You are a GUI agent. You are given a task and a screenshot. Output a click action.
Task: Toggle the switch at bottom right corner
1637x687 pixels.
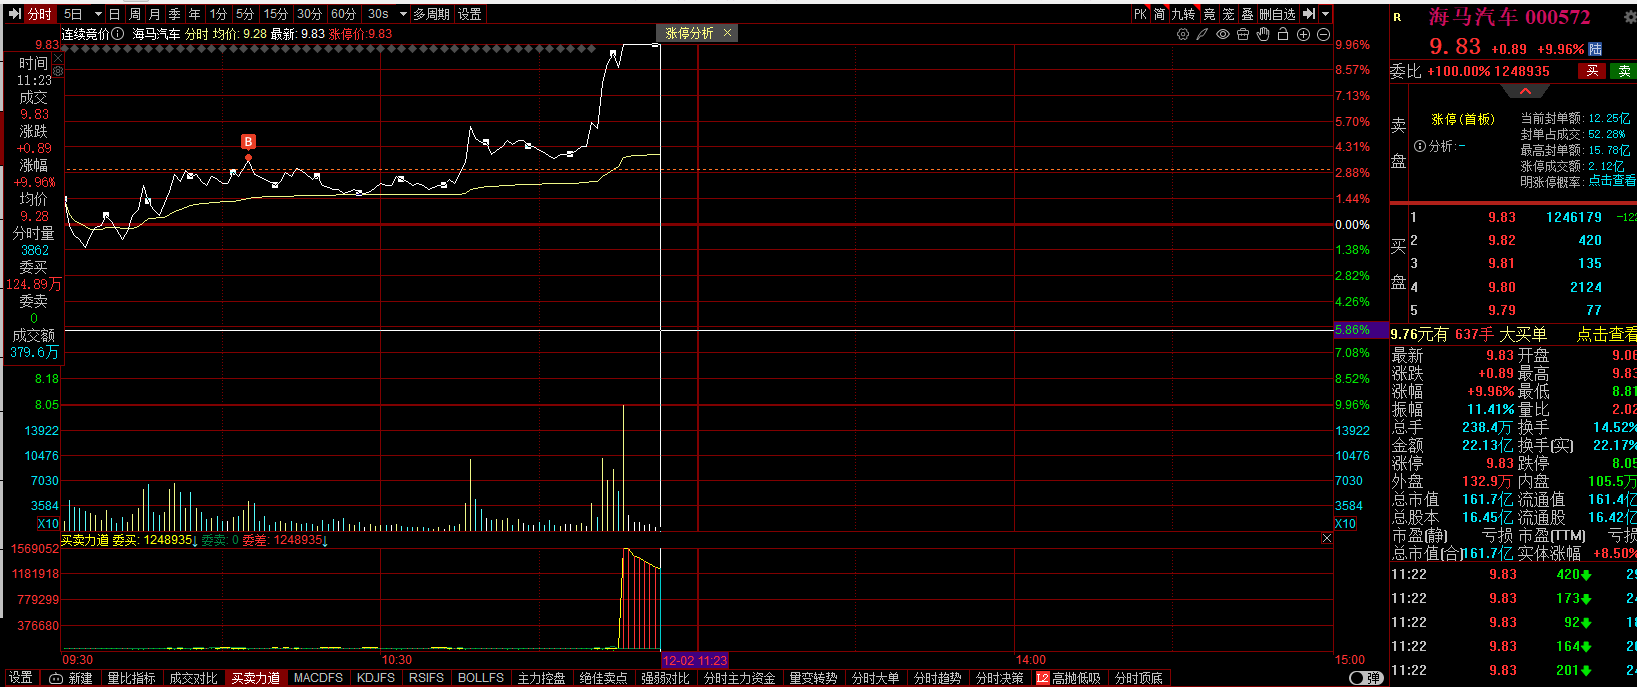point(1365,678)
